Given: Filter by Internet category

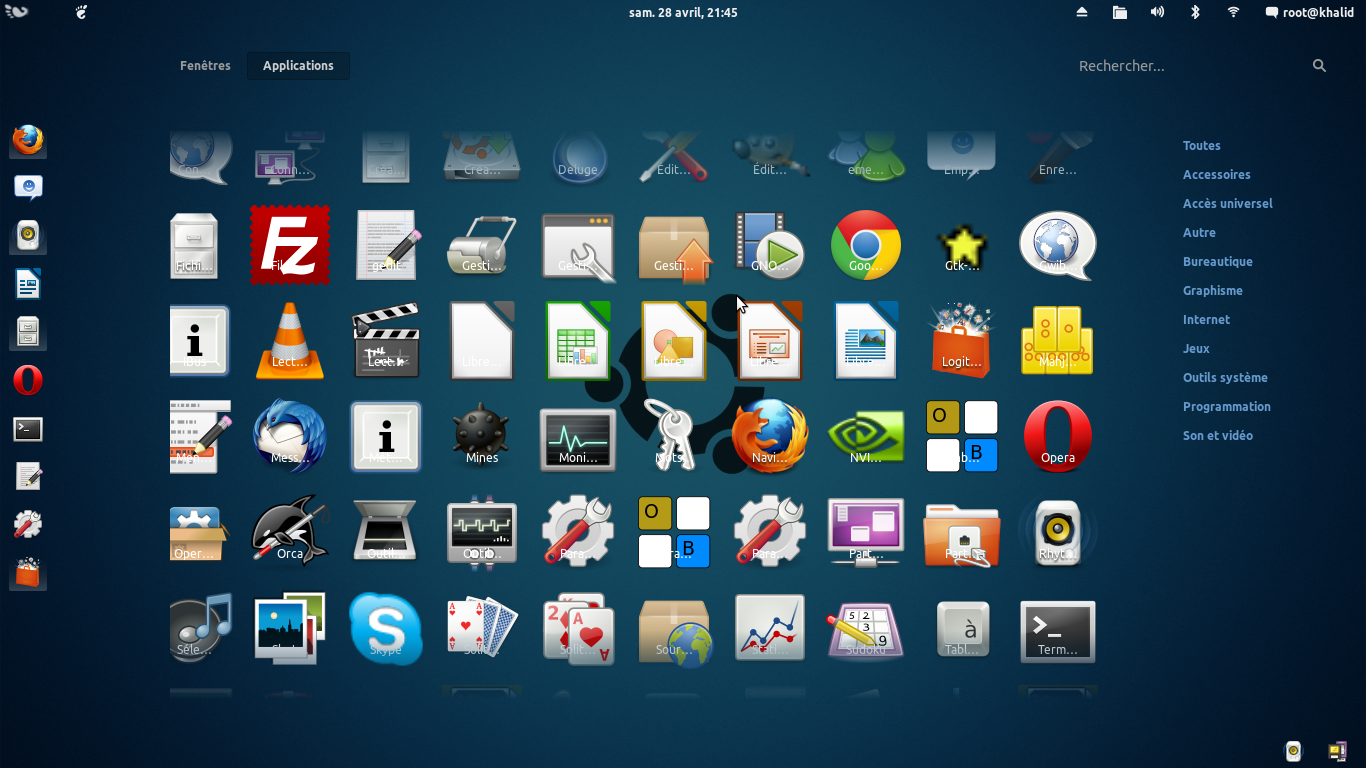Looking at the screenshot, I should coord(1206,319).
